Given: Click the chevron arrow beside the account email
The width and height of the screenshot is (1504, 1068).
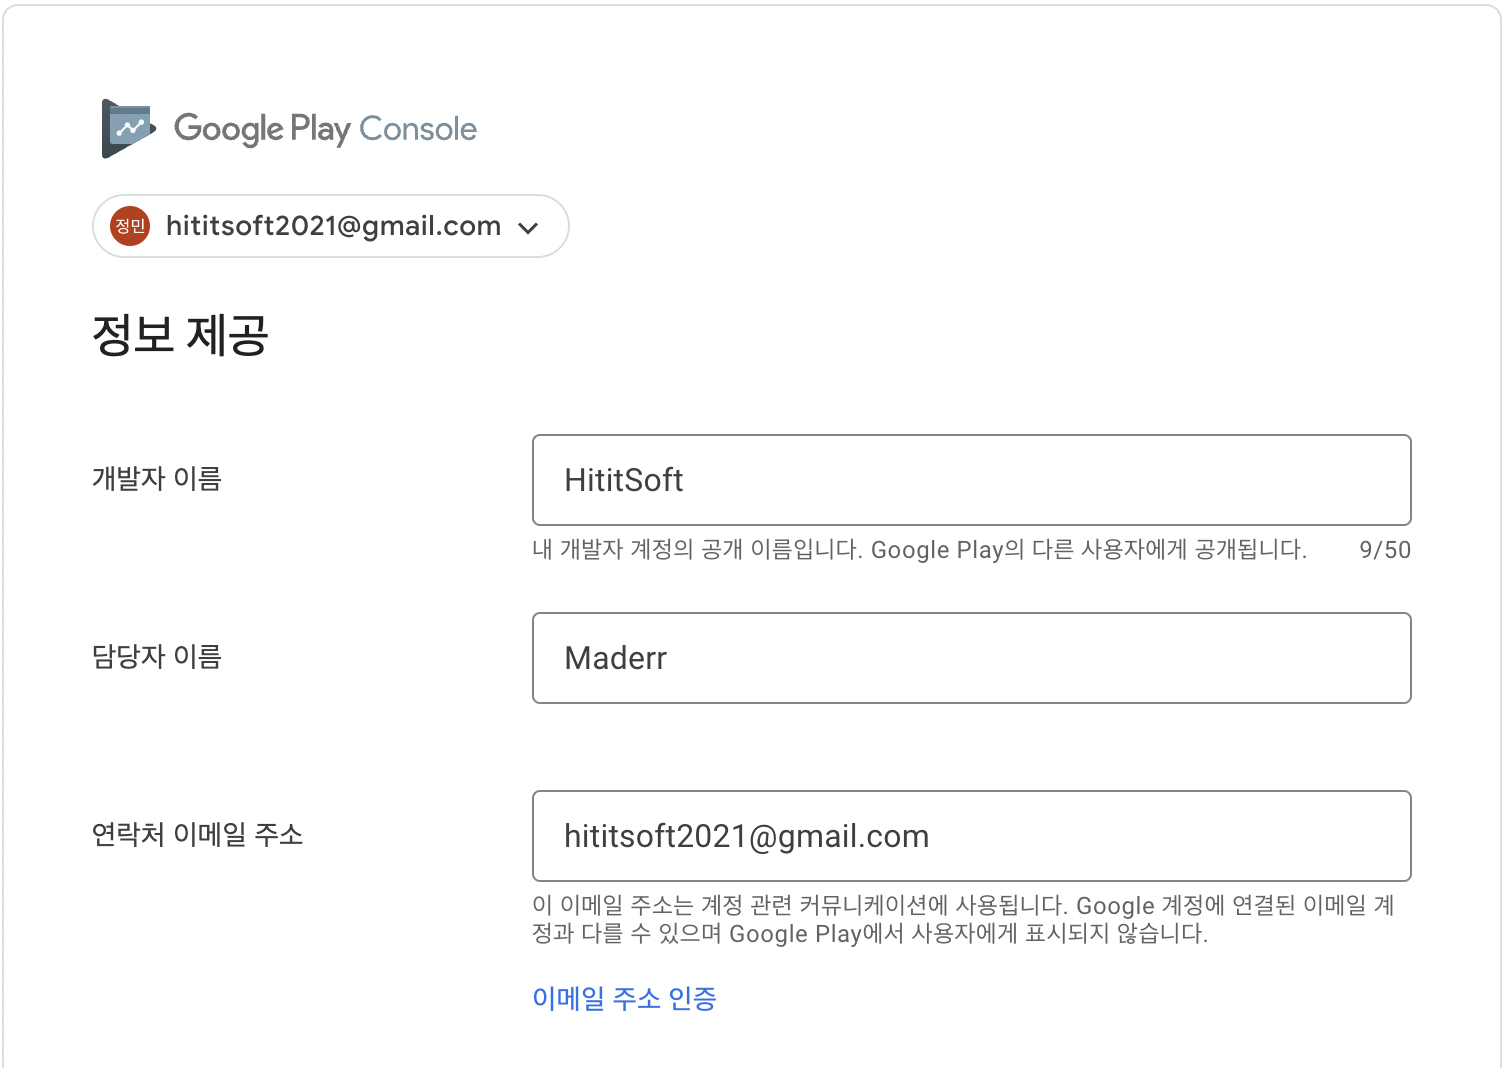Looking at the screenshot, I should (528, 228).
